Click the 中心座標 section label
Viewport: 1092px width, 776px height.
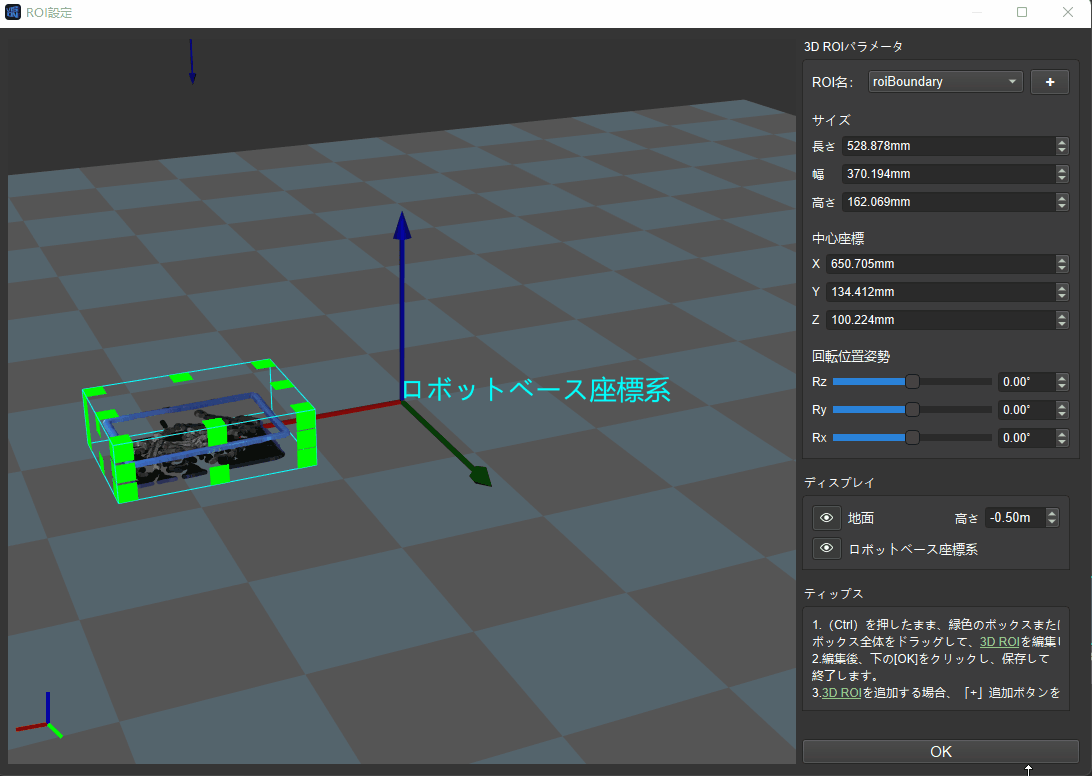coord(838,238)
